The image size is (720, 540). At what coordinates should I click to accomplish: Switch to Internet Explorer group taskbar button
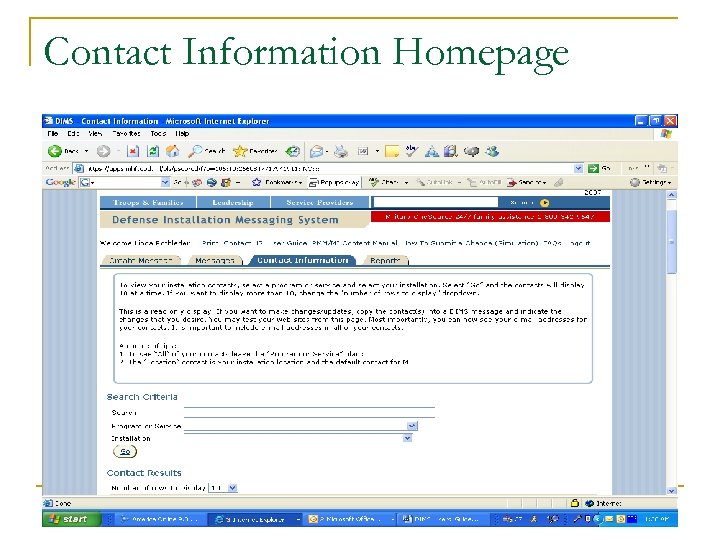[x=255, y=519]
